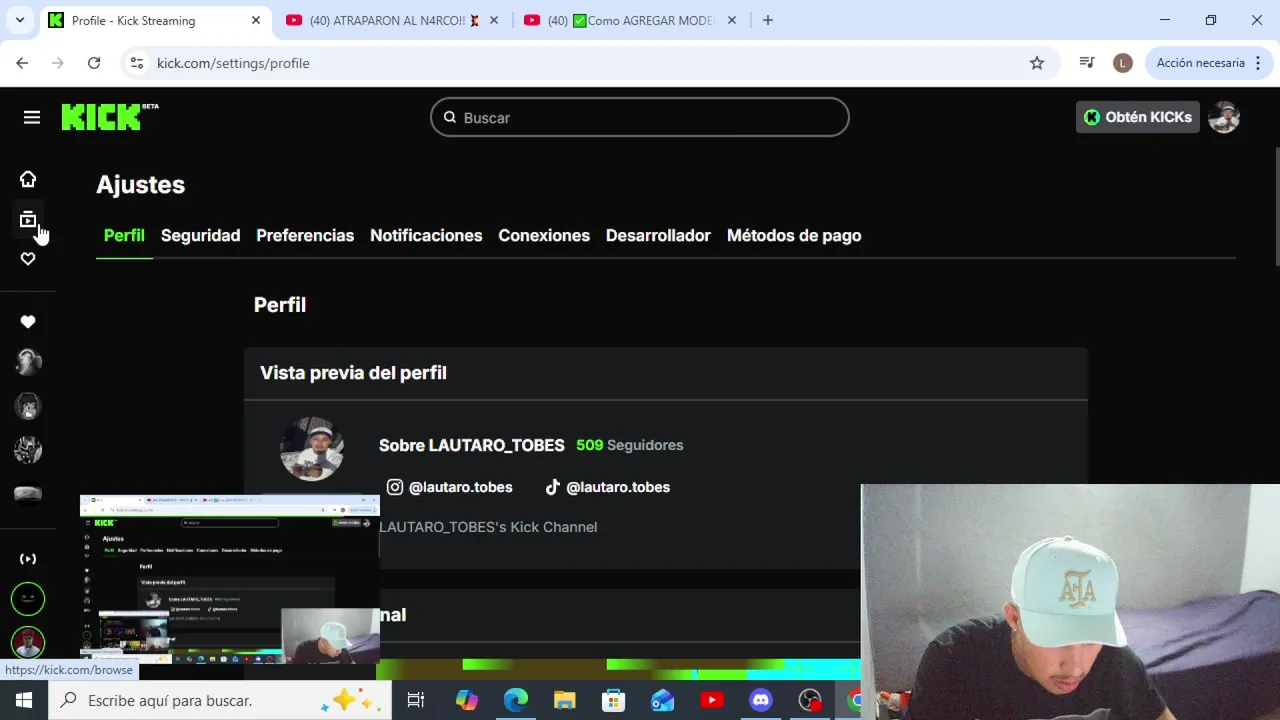
Task: Open the Conexiones tab
Action: click(544, 236)
